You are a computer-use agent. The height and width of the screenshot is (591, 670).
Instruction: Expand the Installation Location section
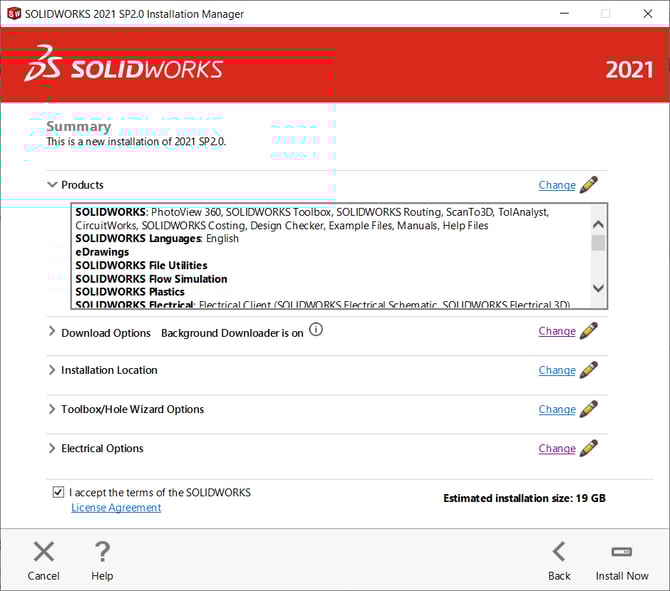[52, 370]
